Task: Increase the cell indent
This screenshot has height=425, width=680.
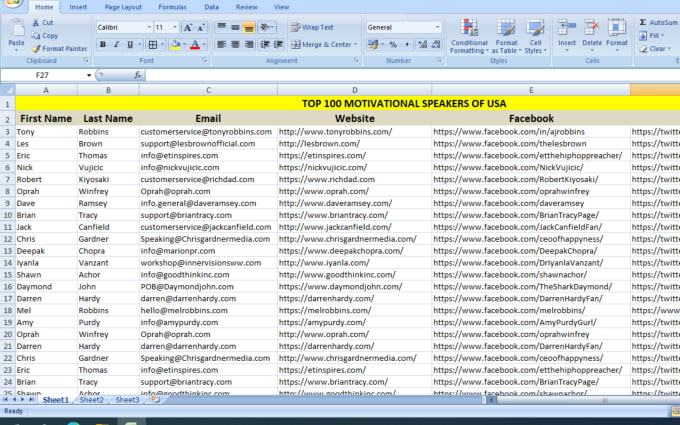Action: [x=278, y=44]
